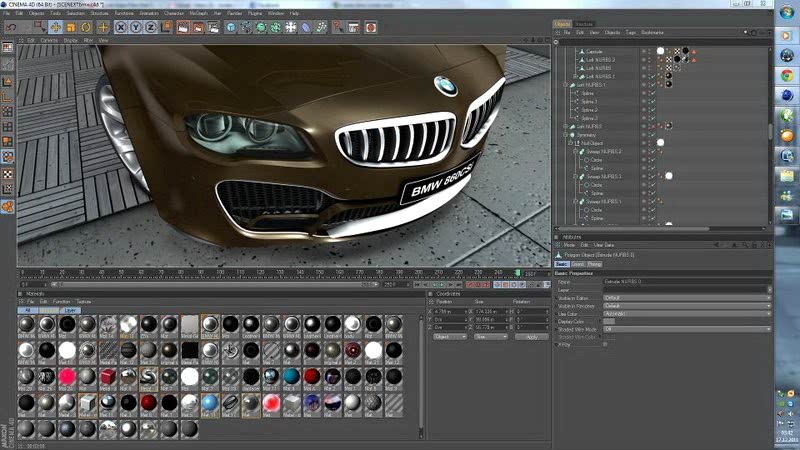Select the Coord. attributes tab

(578, 264)
